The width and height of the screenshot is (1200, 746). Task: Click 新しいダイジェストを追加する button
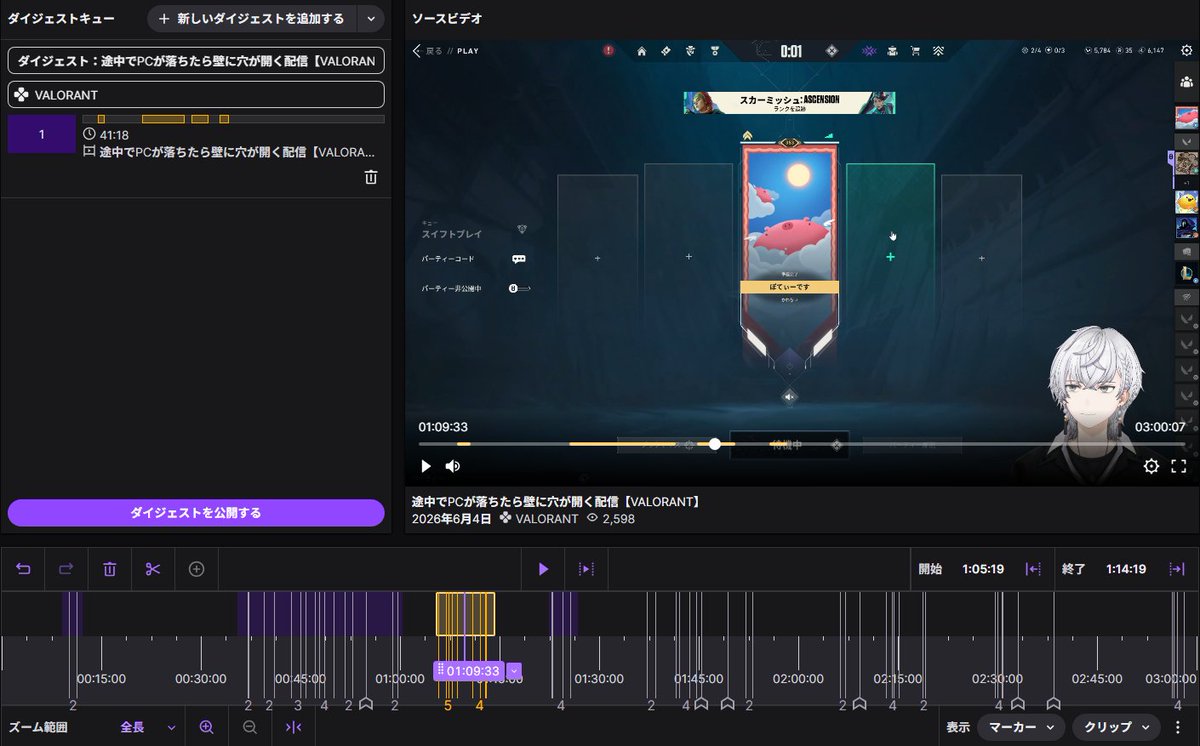[252, 19]
